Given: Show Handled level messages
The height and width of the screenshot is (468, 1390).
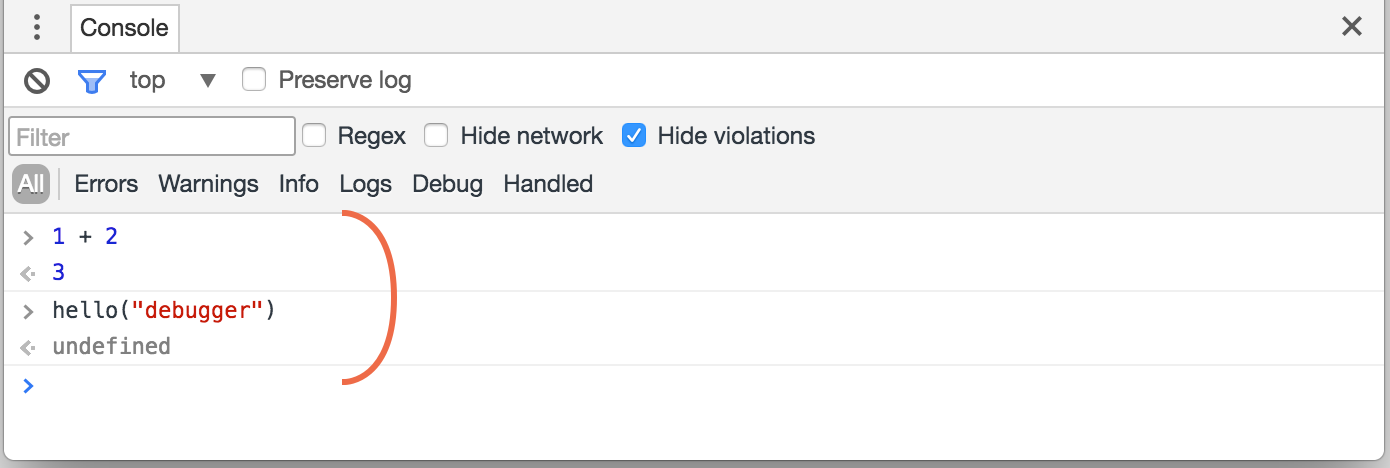Looking at the screenshot, I should [548, 184].
